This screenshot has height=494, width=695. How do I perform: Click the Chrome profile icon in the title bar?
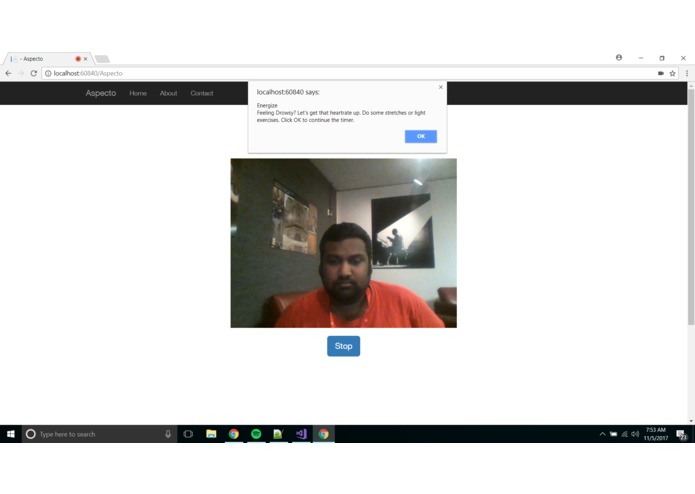click(x=619, y=58)
